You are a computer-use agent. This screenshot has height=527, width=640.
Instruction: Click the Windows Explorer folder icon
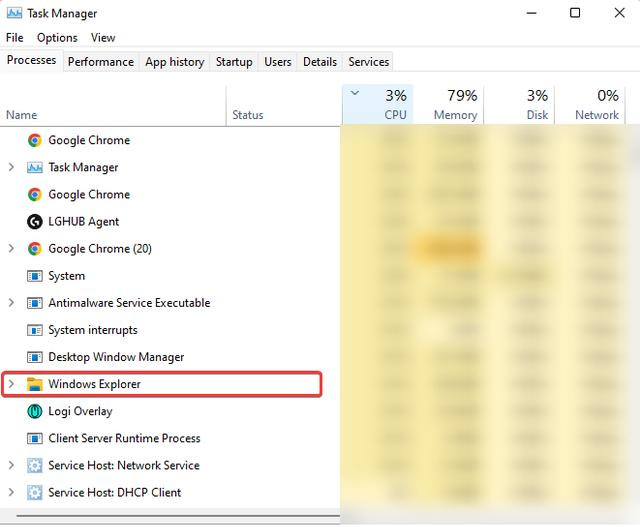[x=35, y=384]
